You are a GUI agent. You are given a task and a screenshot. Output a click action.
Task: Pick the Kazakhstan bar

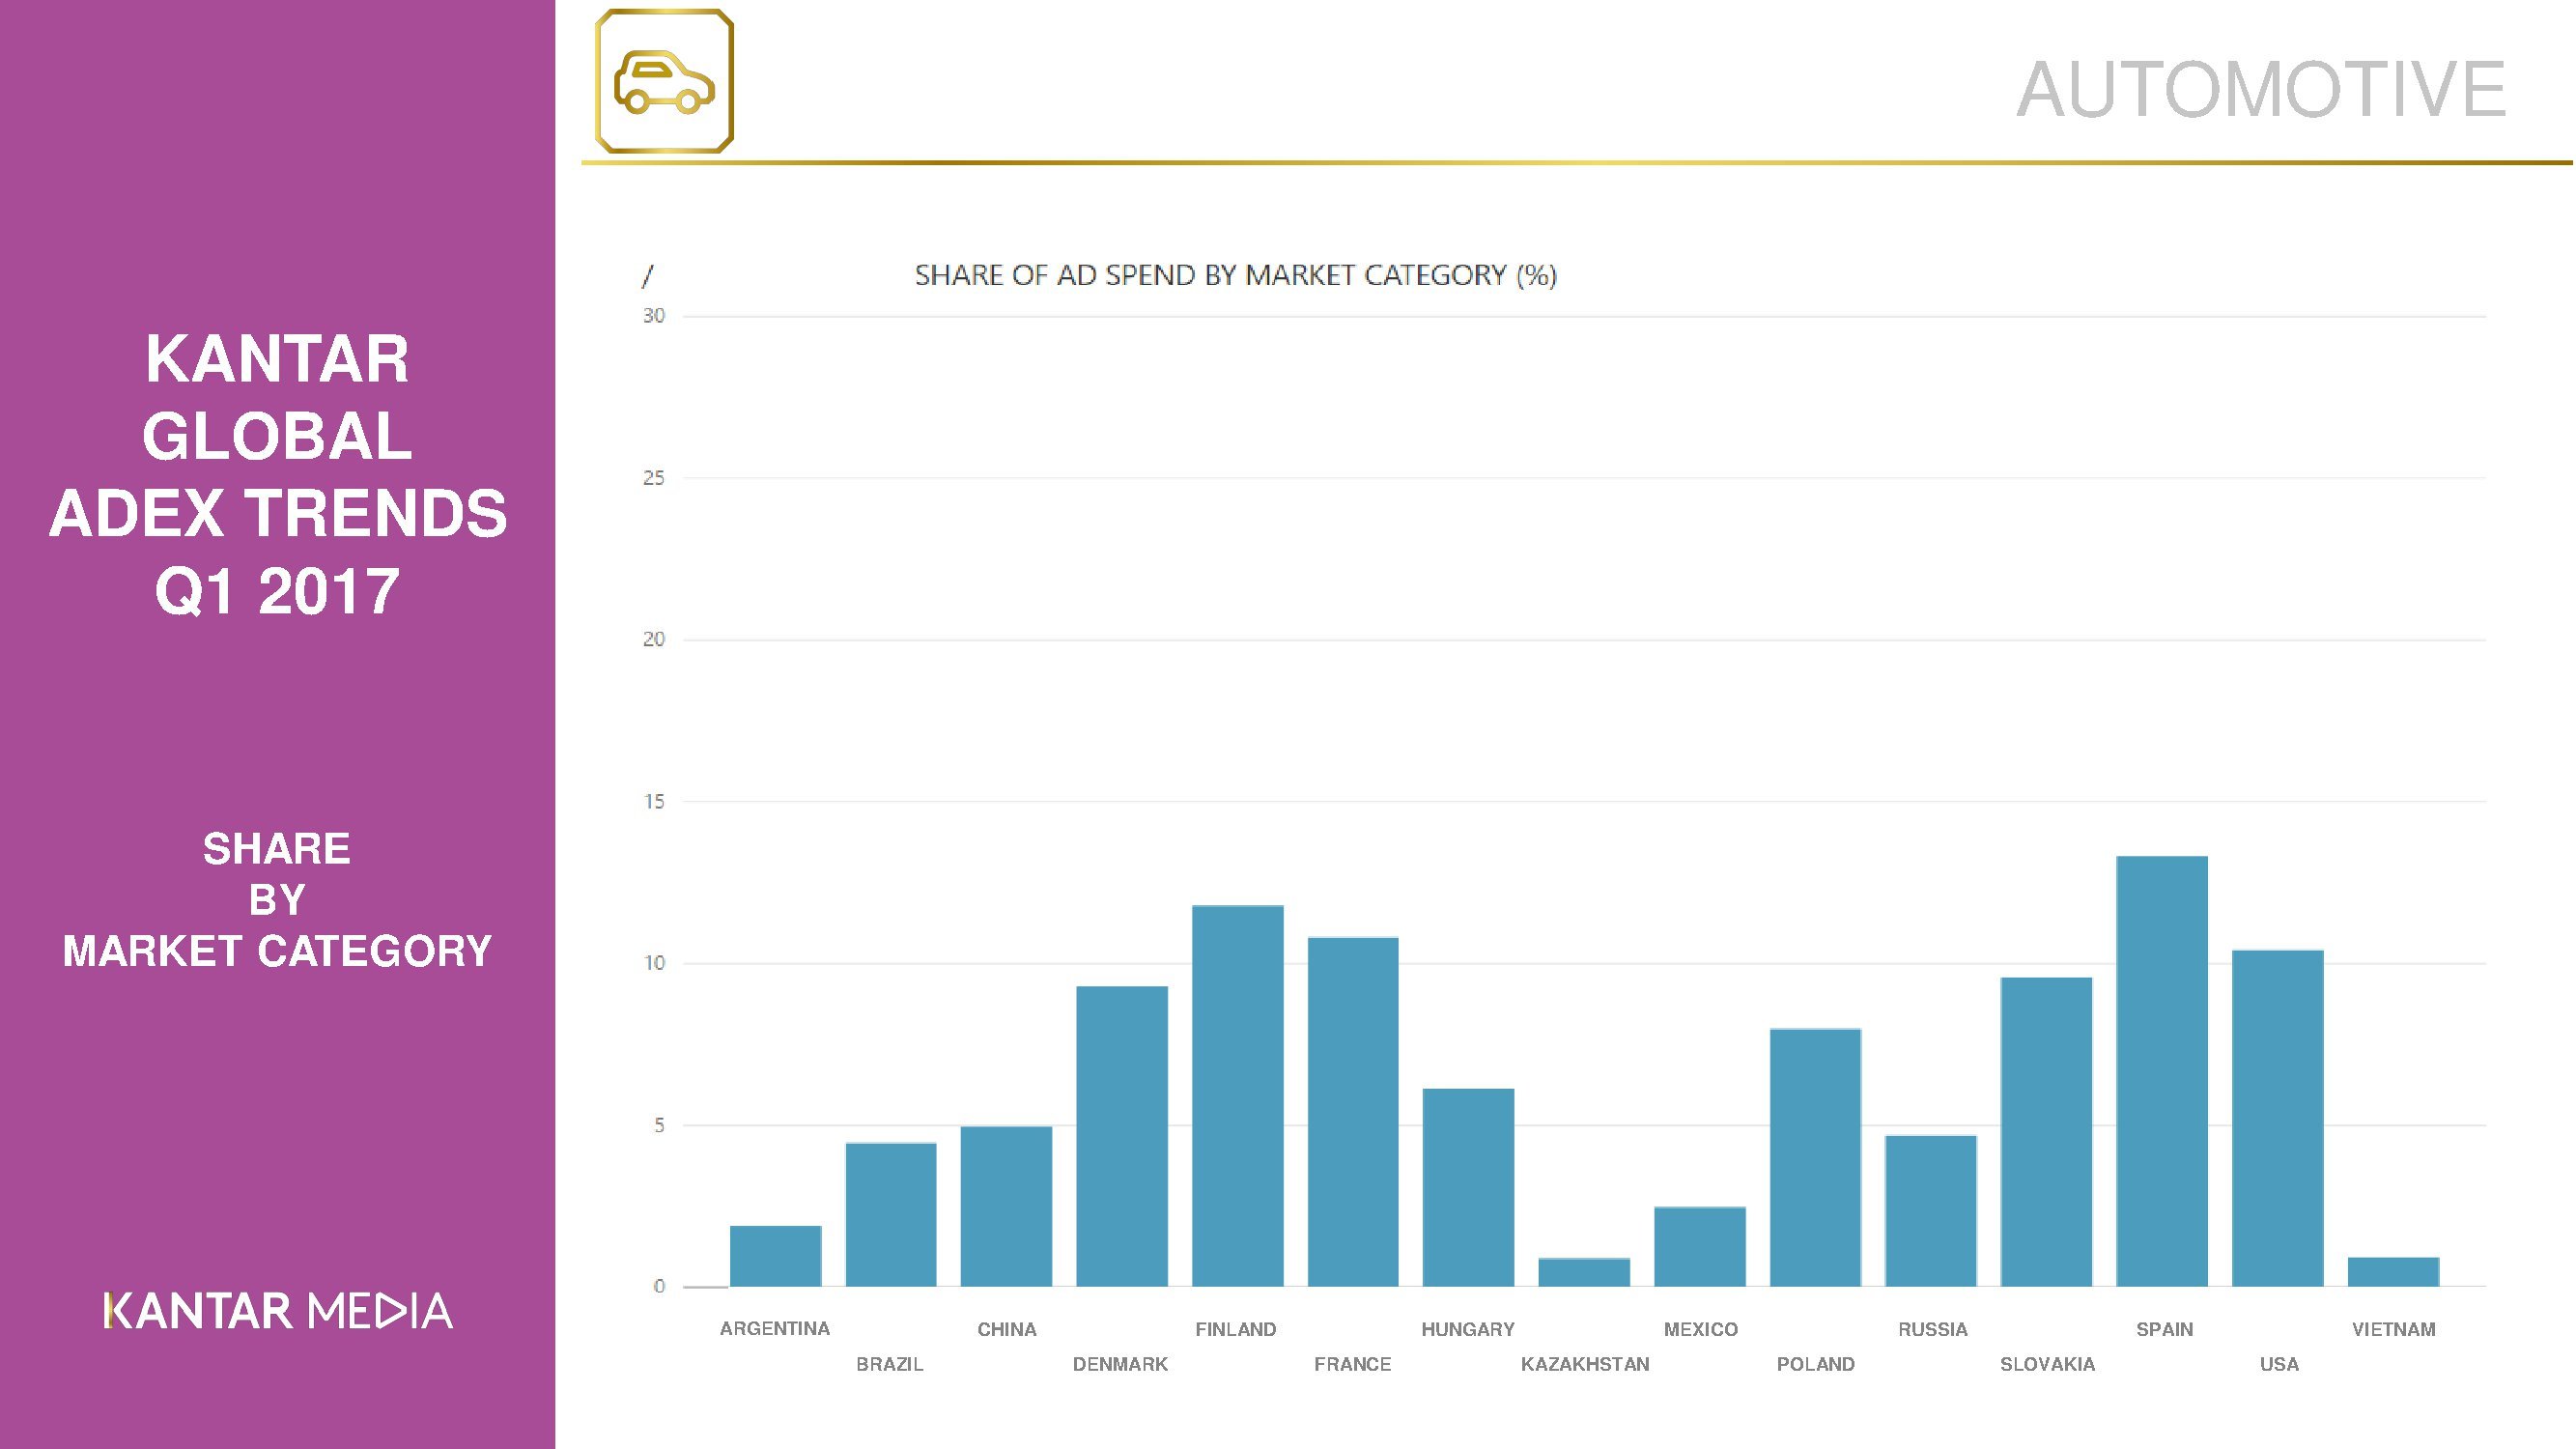click(1584, 1272)
